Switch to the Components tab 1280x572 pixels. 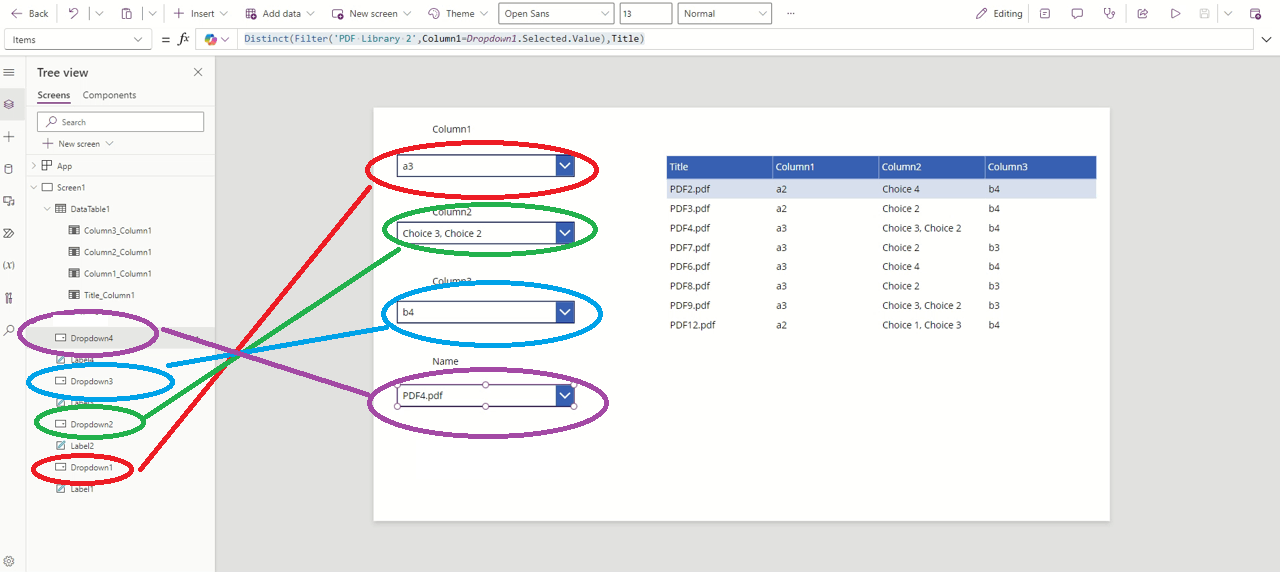(x=109, y=95)
